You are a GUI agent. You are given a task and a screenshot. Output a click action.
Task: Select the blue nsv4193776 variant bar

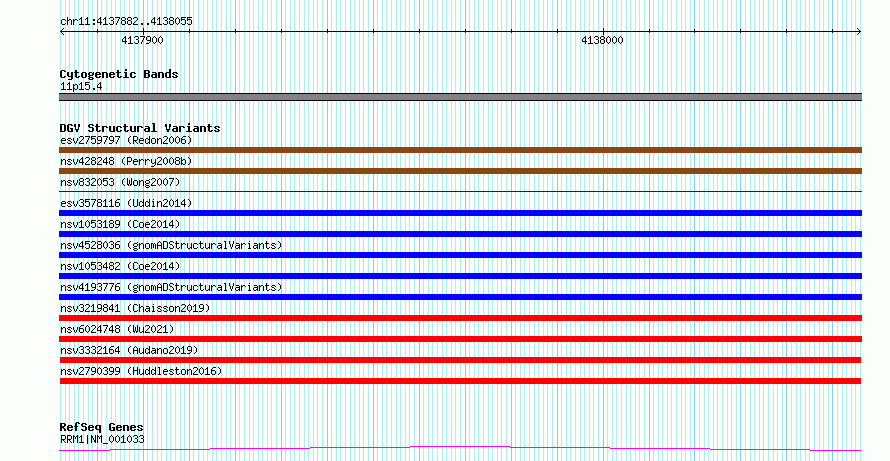(x=460, y=297)
